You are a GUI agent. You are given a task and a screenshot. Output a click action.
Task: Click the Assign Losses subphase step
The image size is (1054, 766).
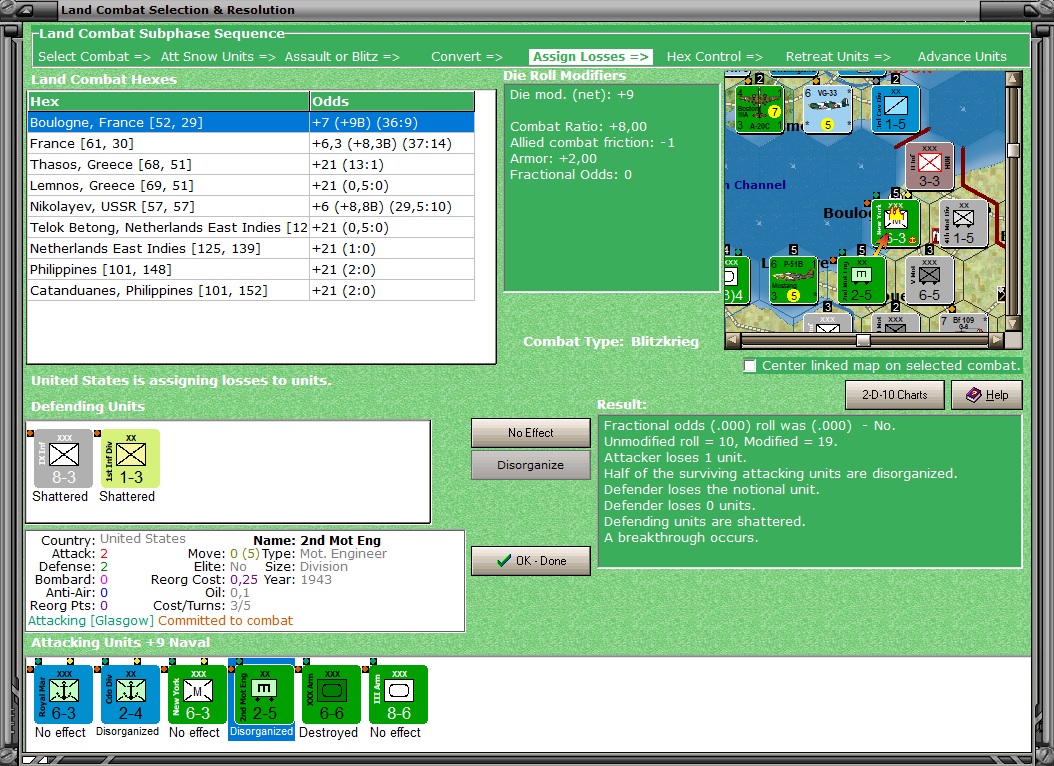[591, 56]
